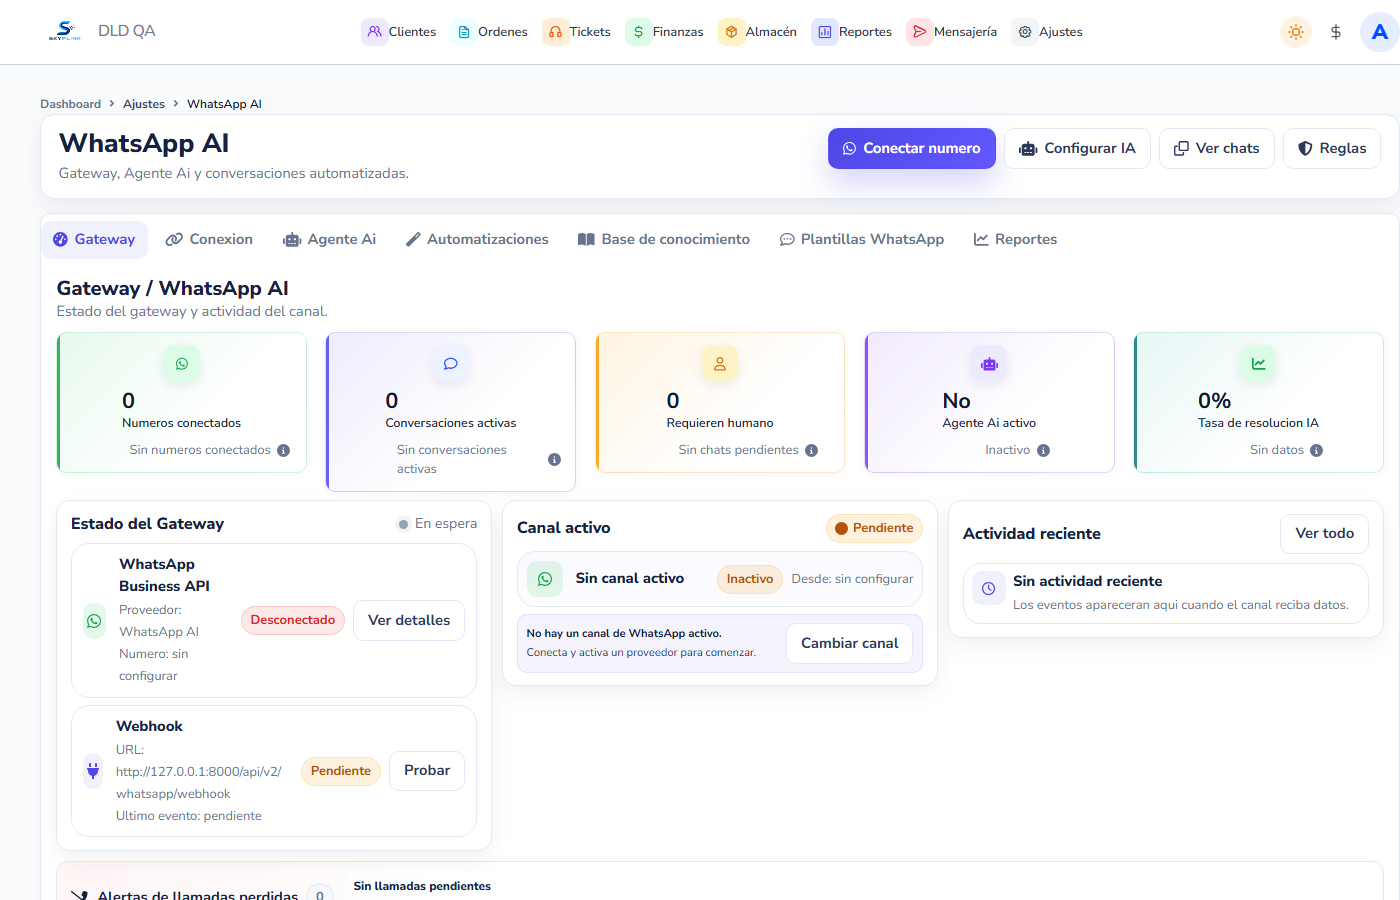1400x900 pixels.
Task: Open Reglas button
Action: [1332, 148]
